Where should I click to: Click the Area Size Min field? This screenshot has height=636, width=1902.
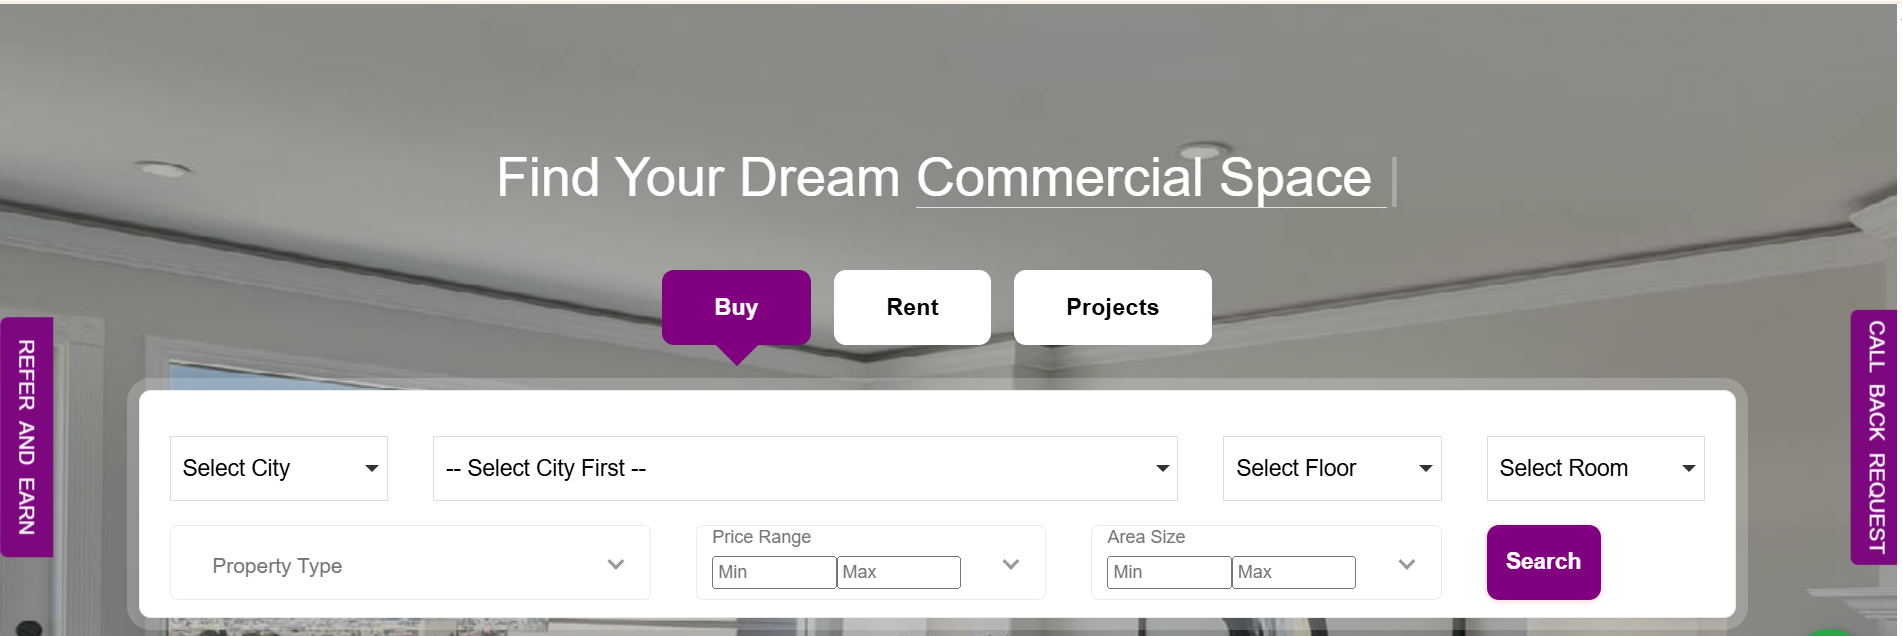click(1168, 572)
